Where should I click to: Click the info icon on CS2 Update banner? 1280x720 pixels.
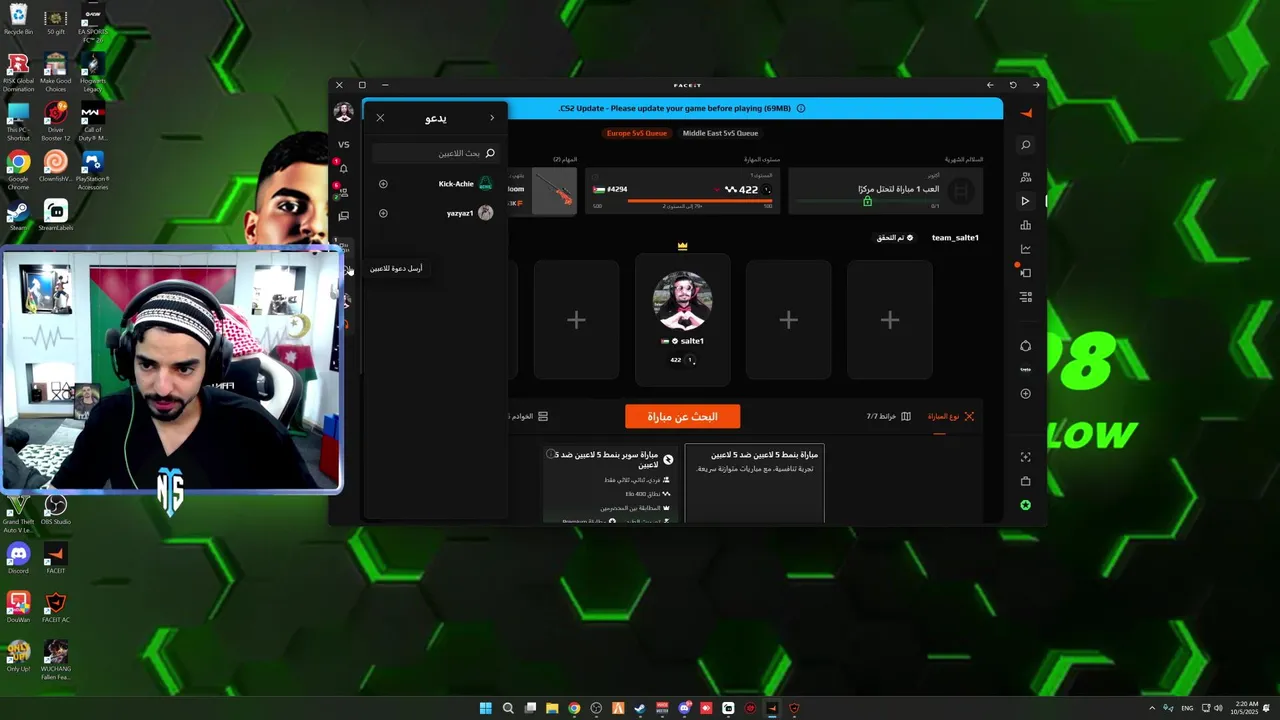pyautogui.click(x=801, y=108)
